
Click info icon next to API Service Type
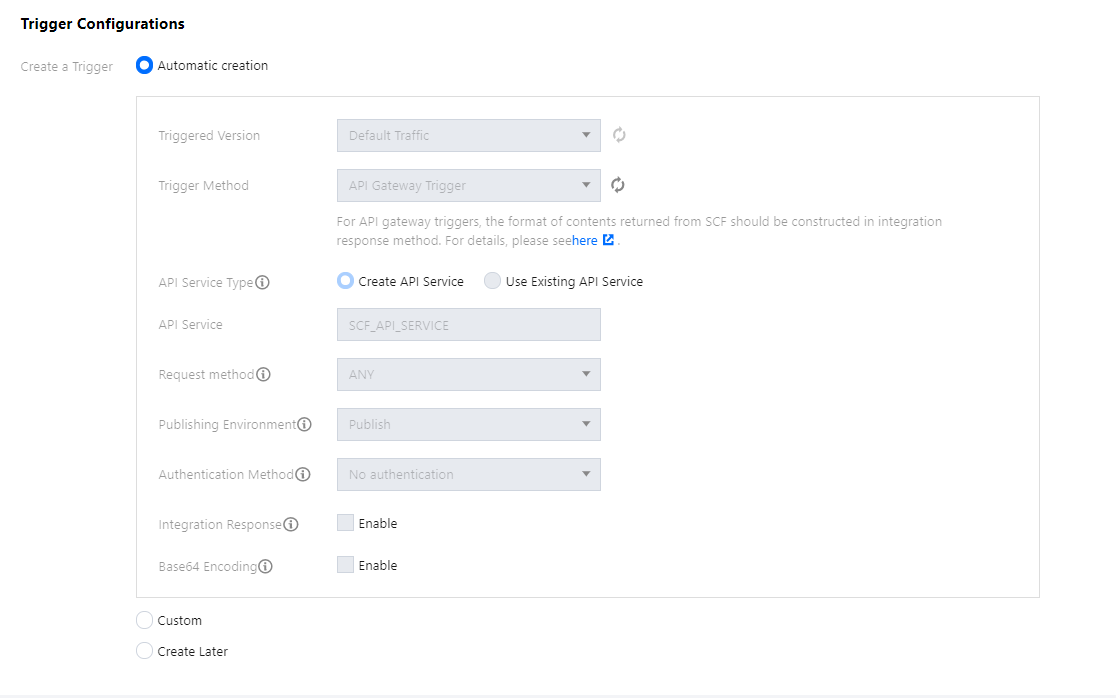pyautogui.click(x=263, y=283)
